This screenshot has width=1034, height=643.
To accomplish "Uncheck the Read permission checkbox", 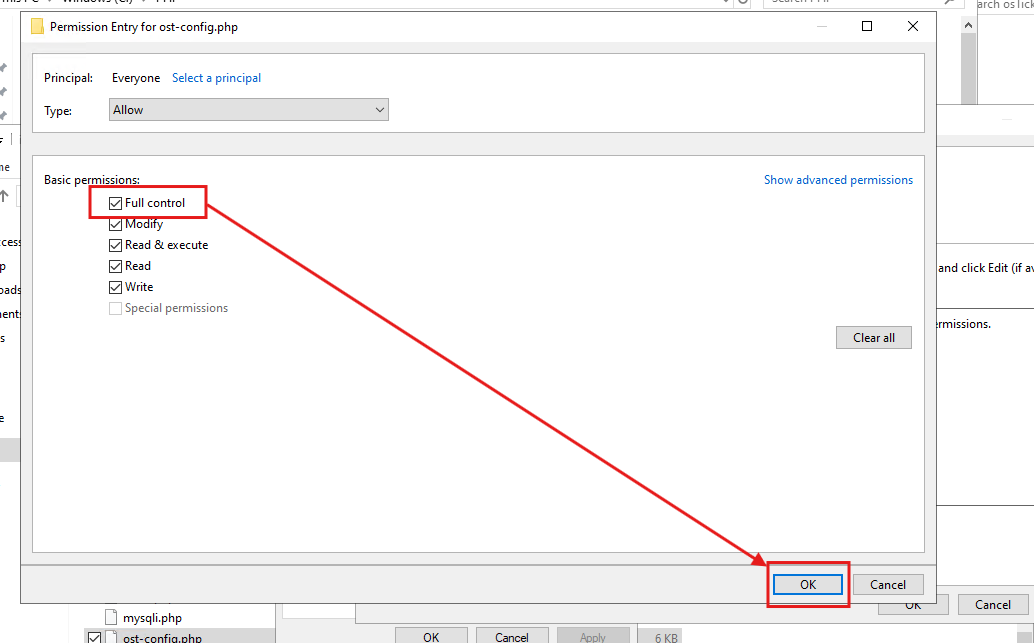I will (x=115, y=266).
